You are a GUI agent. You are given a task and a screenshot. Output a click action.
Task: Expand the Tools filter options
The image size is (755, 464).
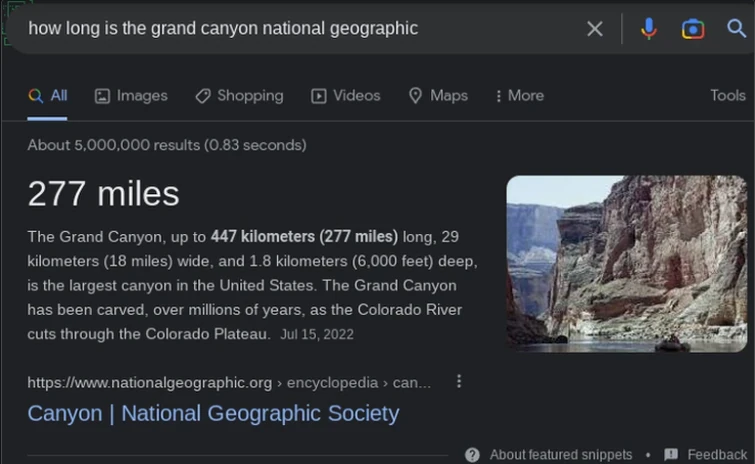[x=727, y=95]
